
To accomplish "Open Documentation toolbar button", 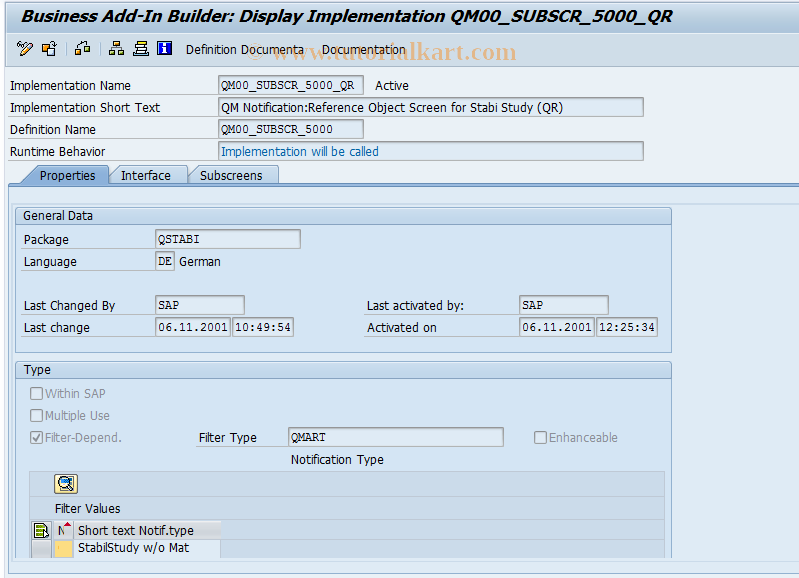I will (364, 49).
